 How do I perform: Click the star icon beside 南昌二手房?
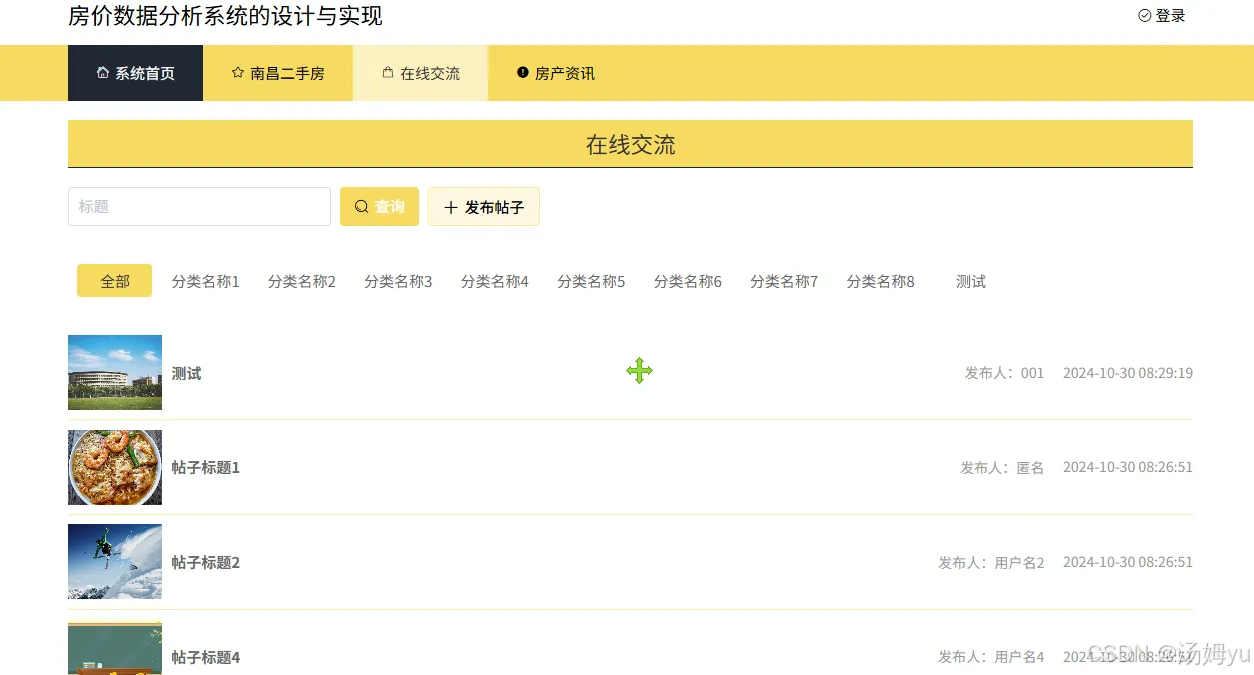tap(238, 73)
